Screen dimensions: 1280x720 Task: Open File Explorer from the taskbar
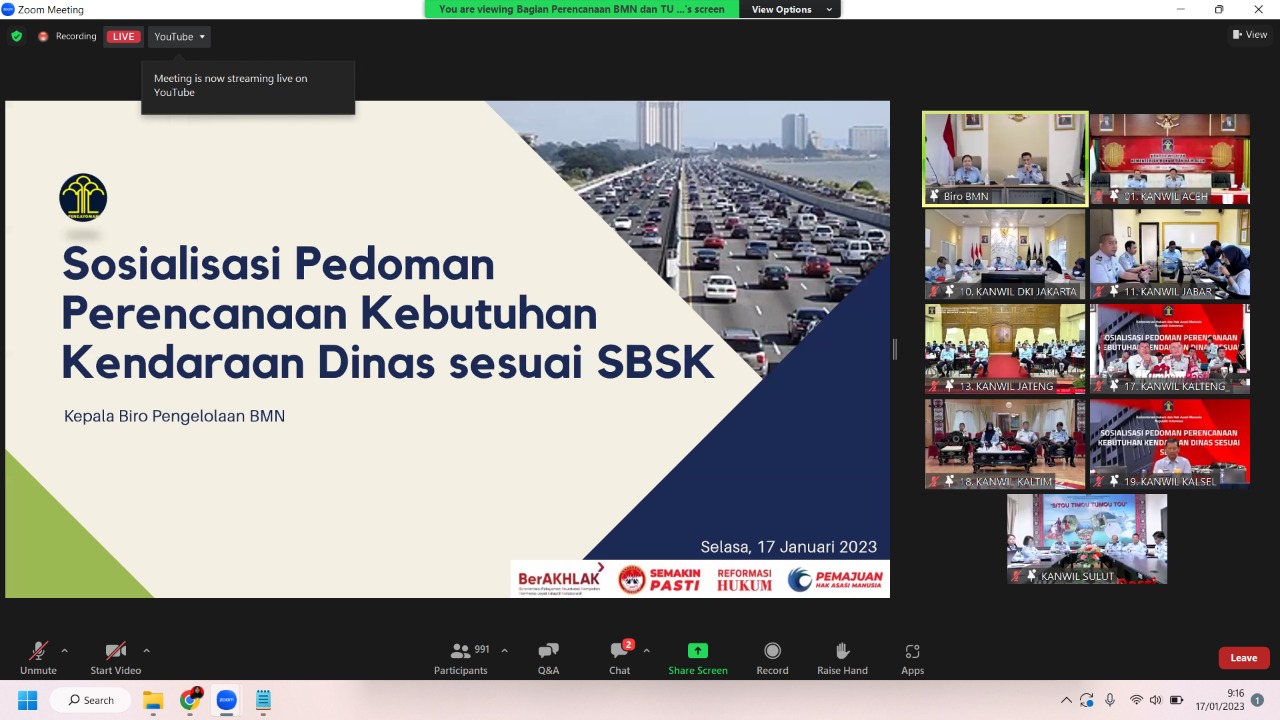pyautogui.click(x=153, y=700)
